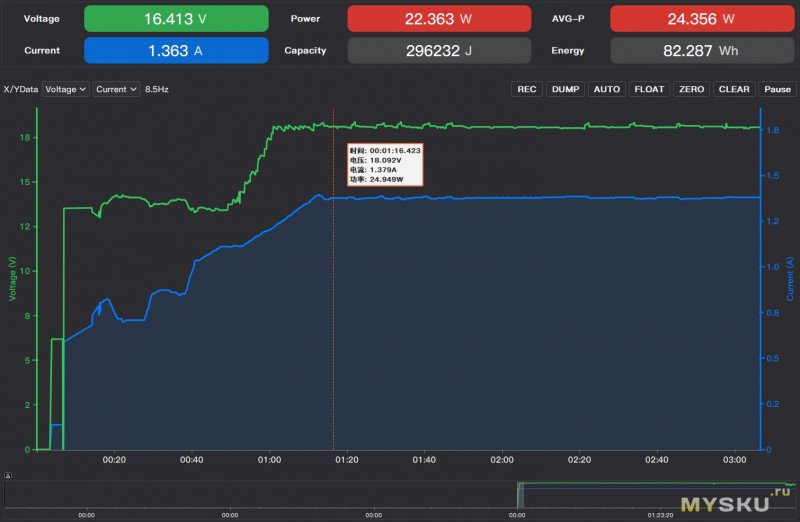The width and height of the screenshot is (800, 522).
Task: Click the Capacity readout 296232 J
Action: 439,50
